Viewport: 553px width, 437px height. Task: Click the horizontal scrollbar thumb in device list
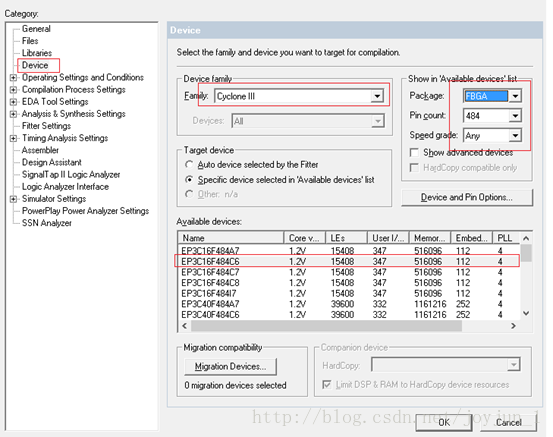click(327, 326)
